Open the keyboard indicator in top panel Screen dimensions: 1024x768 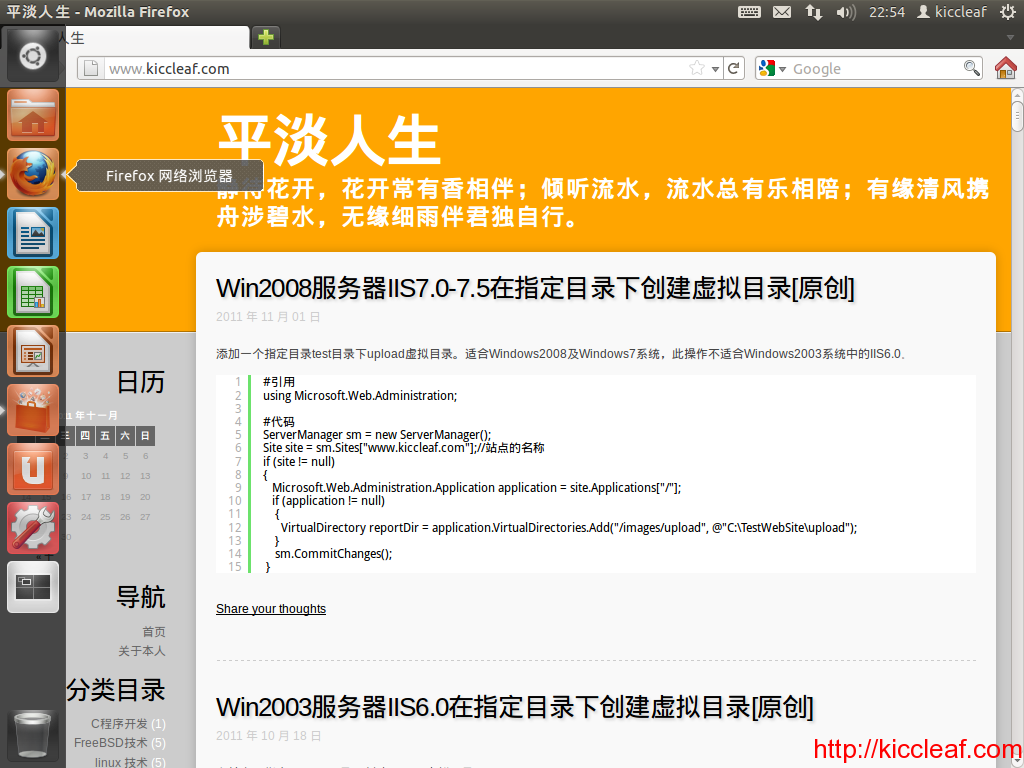(x=749, y=12)
